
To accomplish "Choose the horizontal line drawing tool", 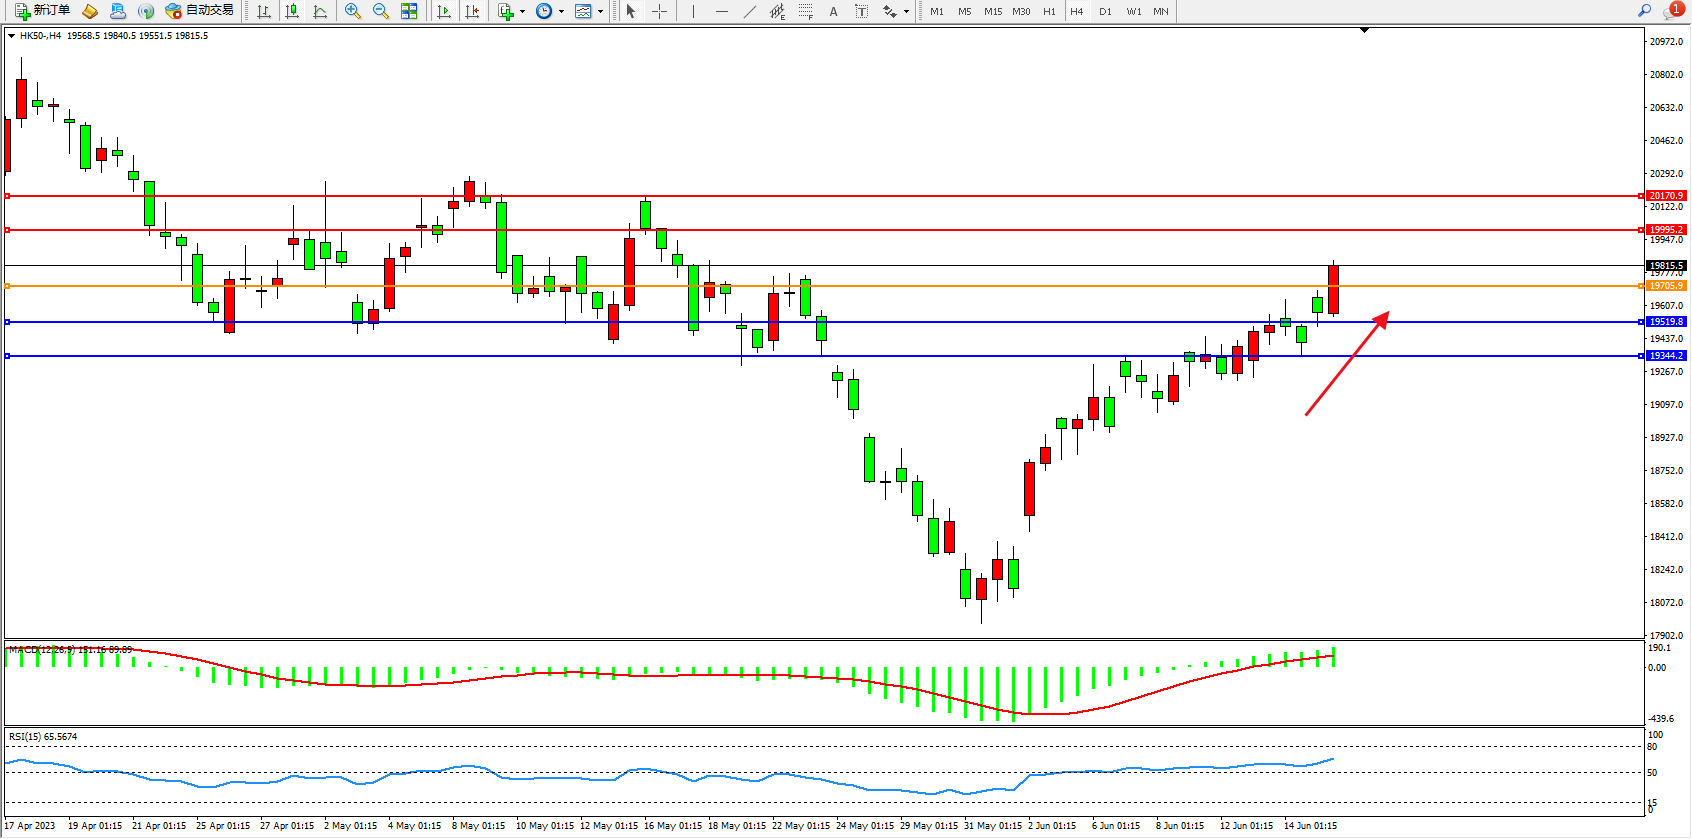I will 721,11.
